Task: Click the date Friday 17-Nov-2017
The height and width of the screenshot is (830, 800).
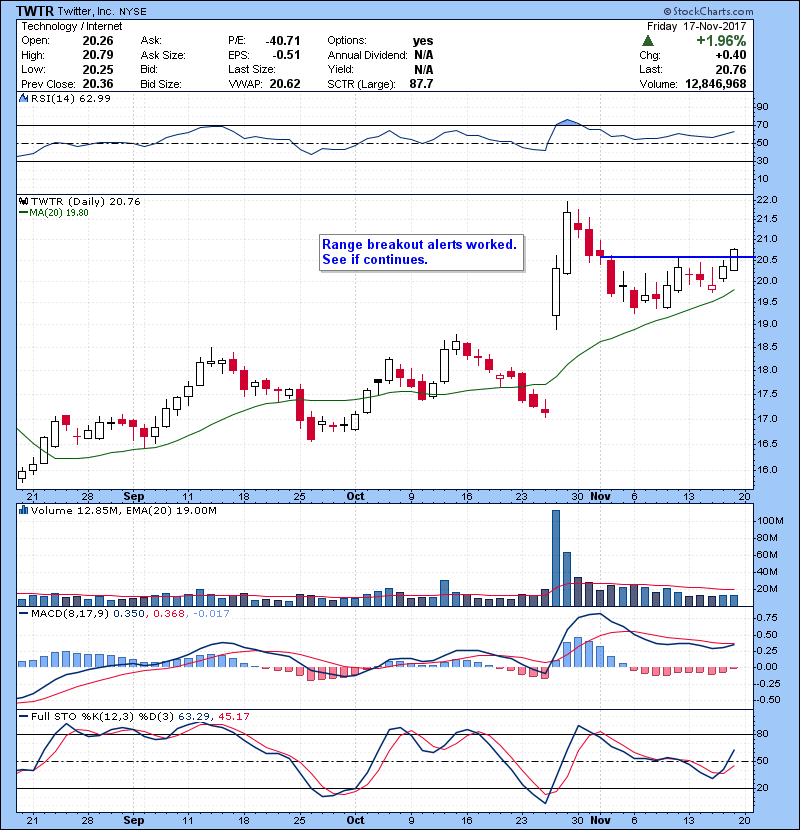Action: point(696,26)
